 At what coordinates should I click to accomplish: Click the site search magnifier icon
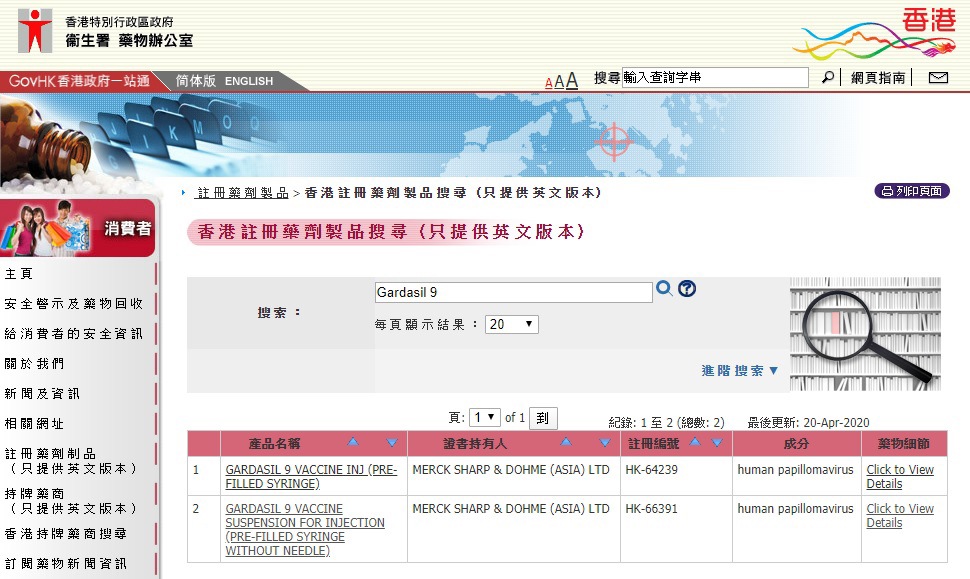(827, 77)
